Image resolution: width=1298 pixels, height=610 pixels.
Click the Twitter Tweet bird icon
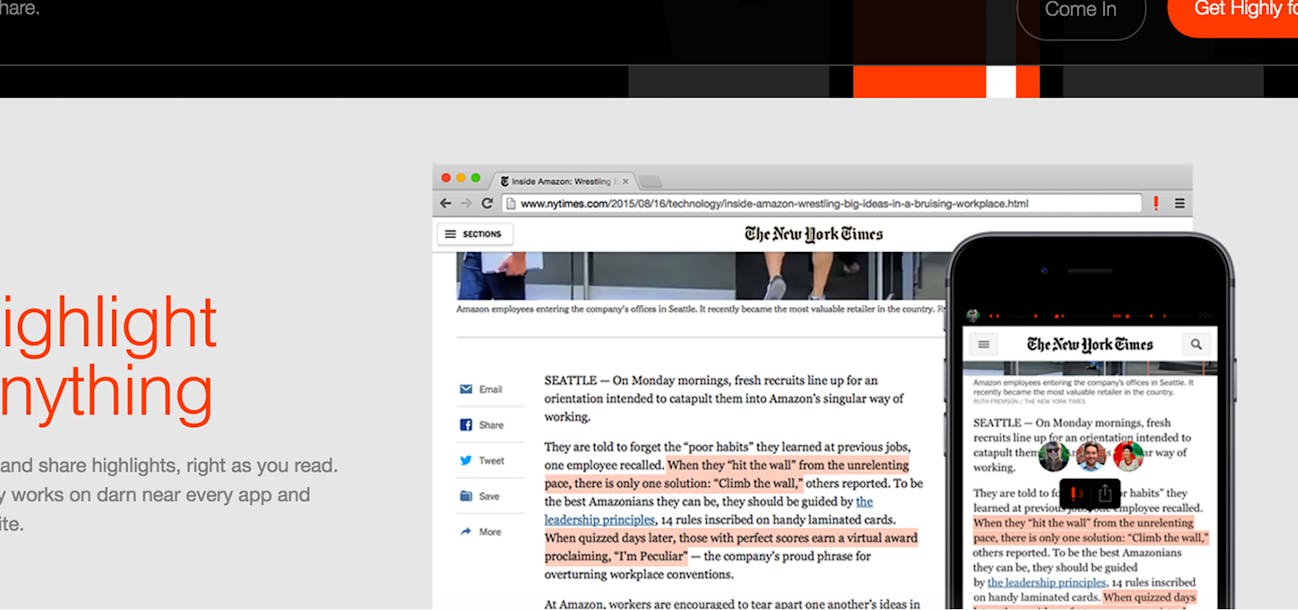[466, 461]
